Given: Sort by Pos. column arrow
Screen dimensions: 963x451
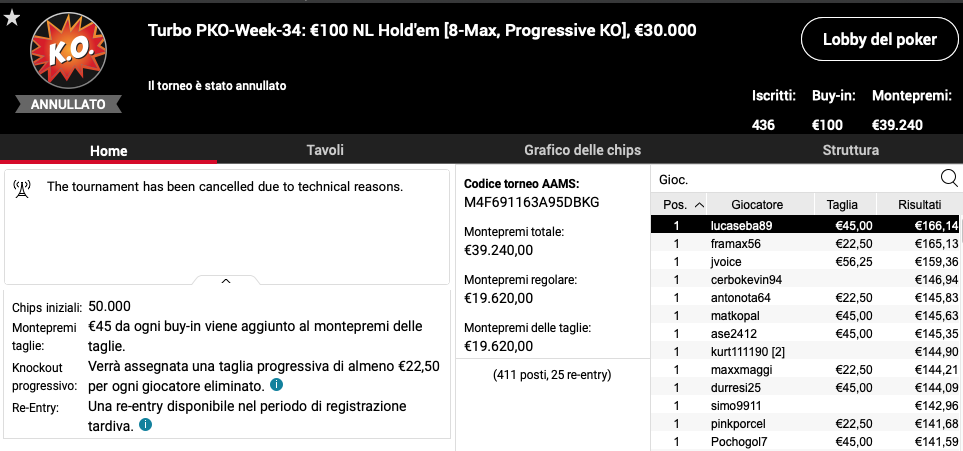Looking at the screenshot, I should pyautogui.click(x=699, y=205).
